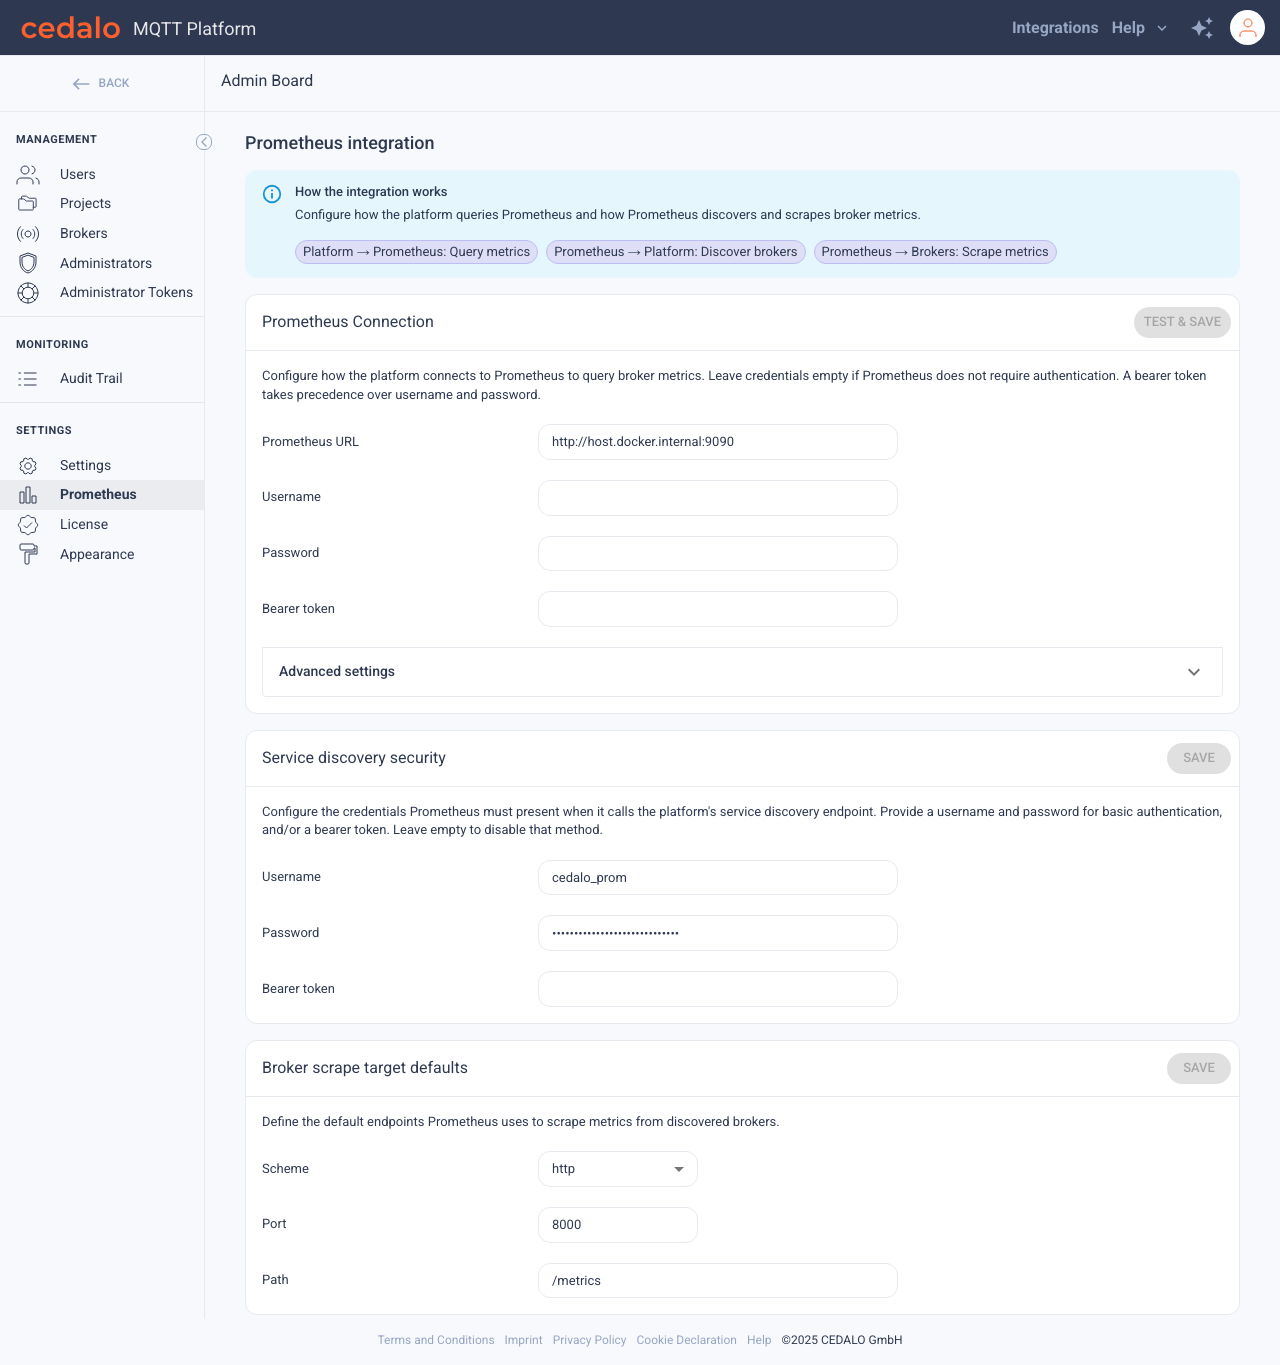The image size is (1280, 1365).
Task: Click the info icon in integration banner
Action: (x=272, y=194)
